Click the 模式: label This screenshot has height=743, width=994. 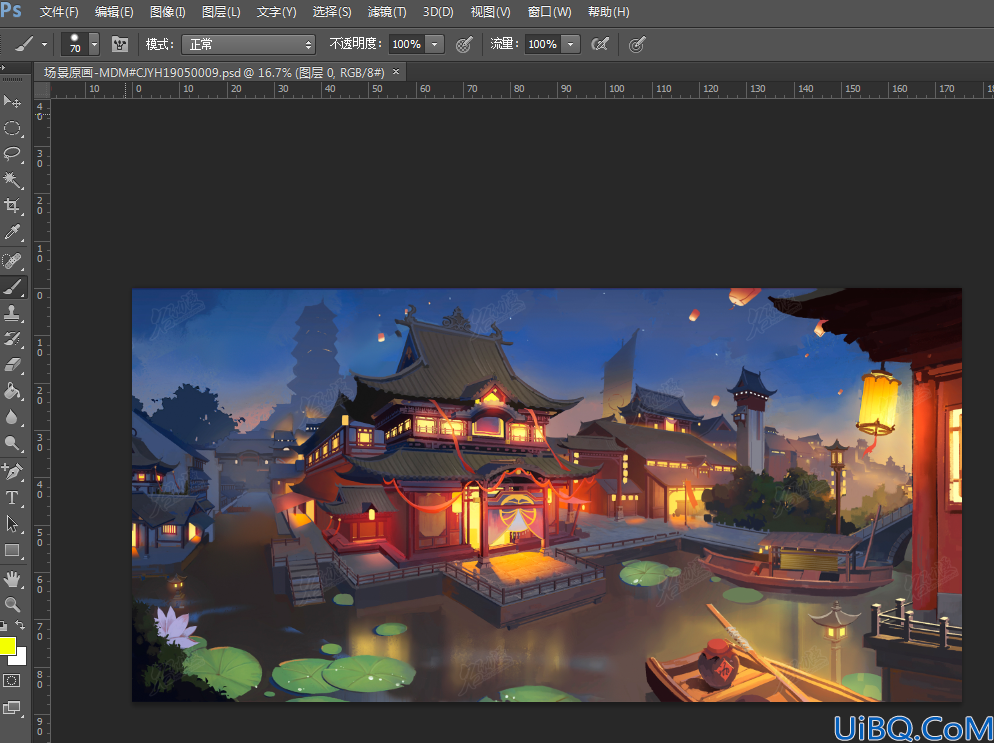coord(160,44)
